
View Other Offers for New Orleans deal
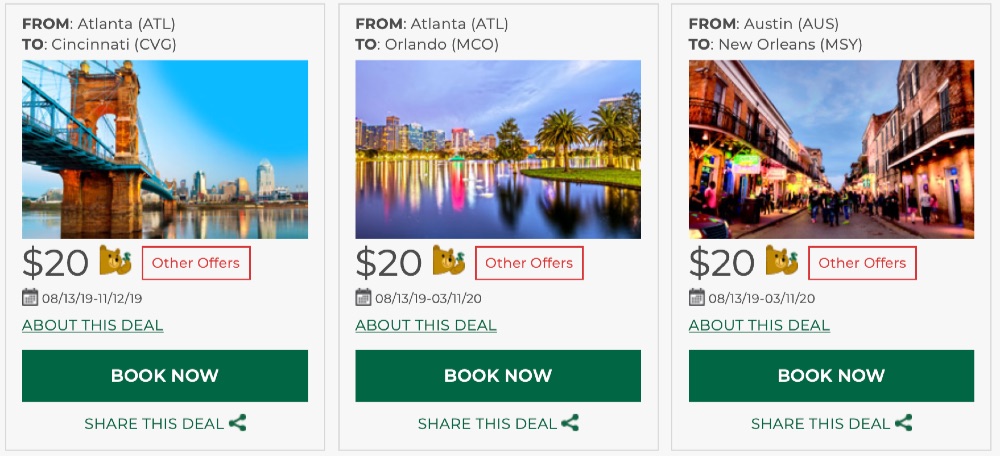click(862, 263)
